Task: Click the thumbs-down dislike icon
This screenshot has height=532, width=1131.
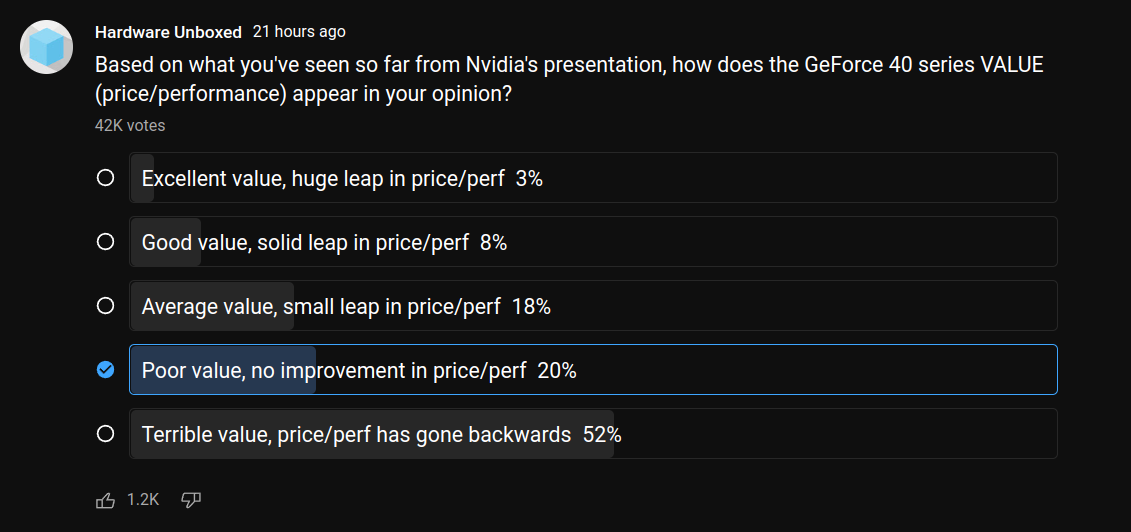Action: (x=190, y=500)
